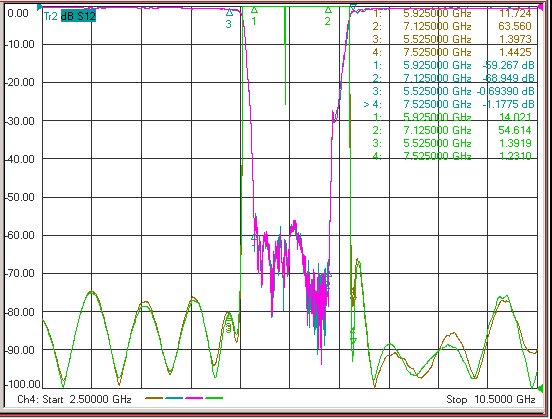The width and height of the screenshot is (552, 419).
Task: Click the green trace legend line
Action: pyautogui.click(x=214, y=398)
